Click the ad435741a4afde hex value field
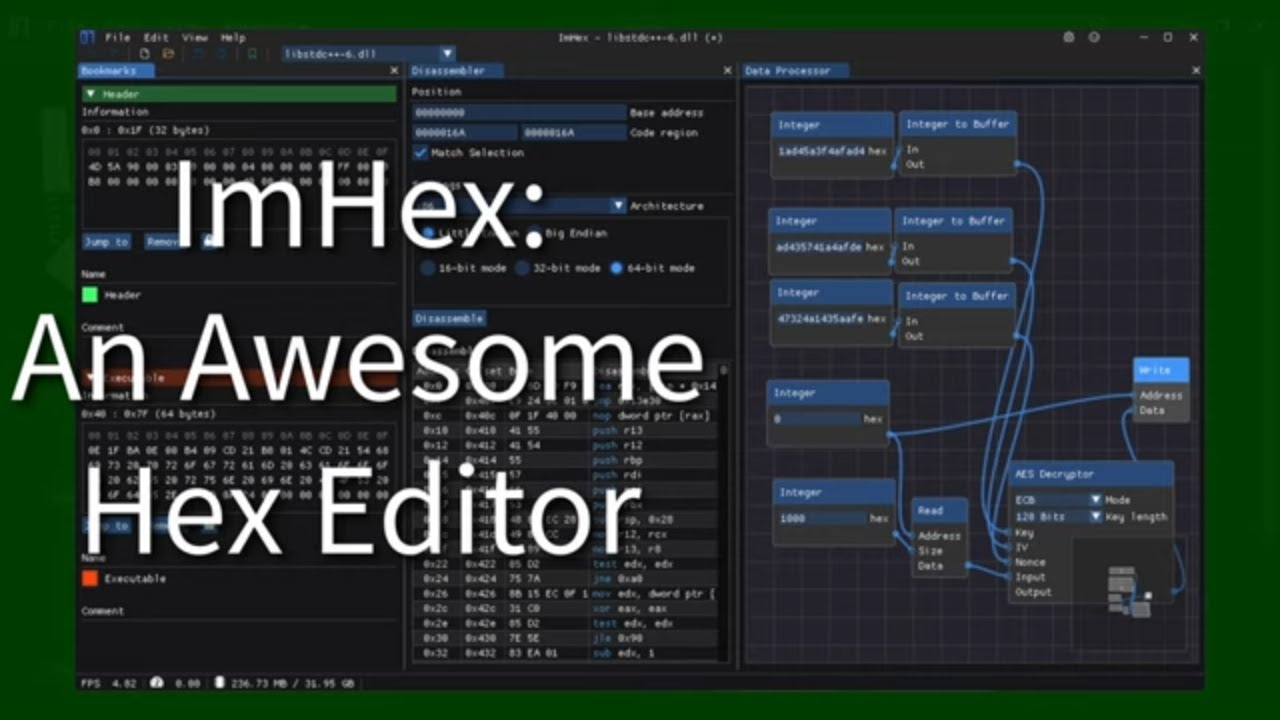 818,246
